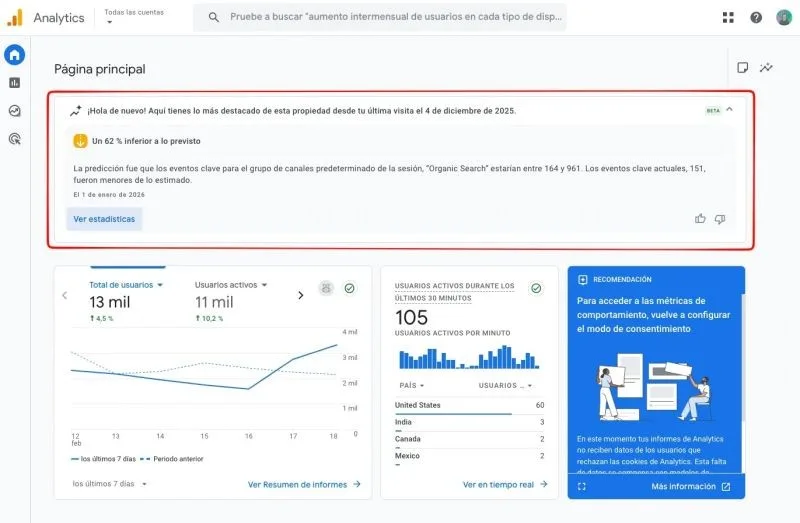Click the Mexico country row
Viewport: 800px width, 523px height.
pos(469,457)
